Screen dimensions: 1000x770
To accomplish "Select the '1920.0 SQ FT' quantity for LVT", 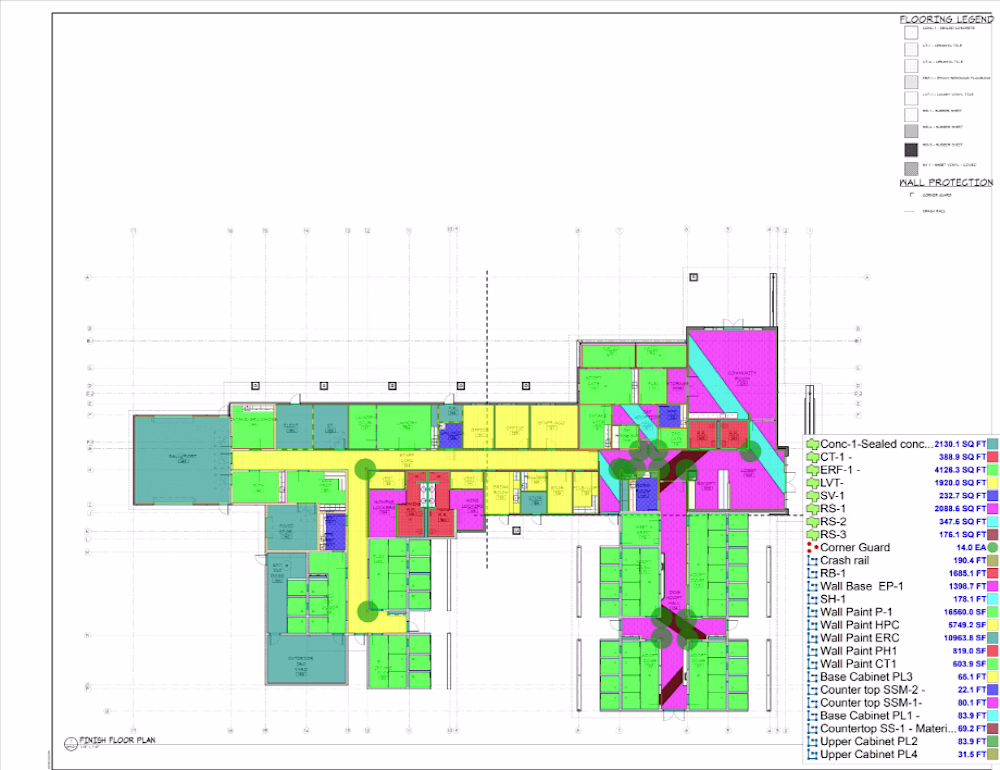I will (960, 483).
